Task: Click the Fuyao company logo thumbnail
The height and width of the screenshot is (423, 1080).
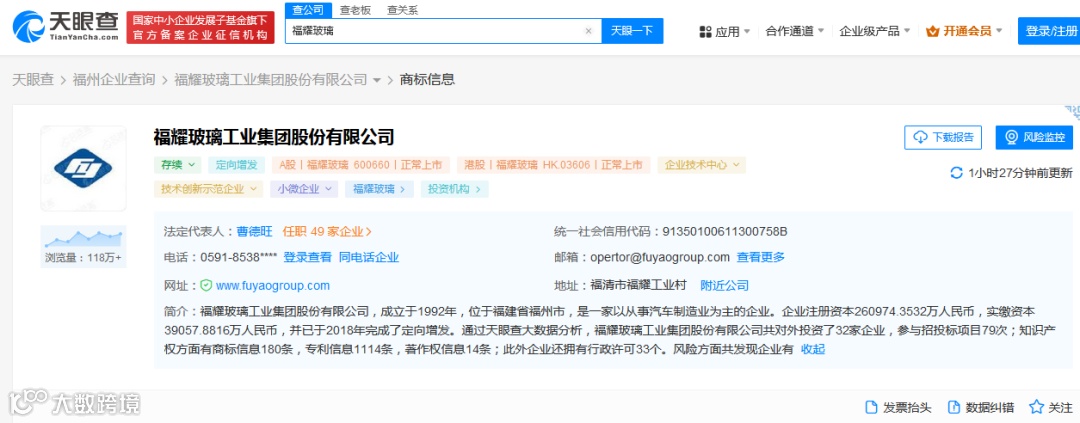Action: click(83, 167)
